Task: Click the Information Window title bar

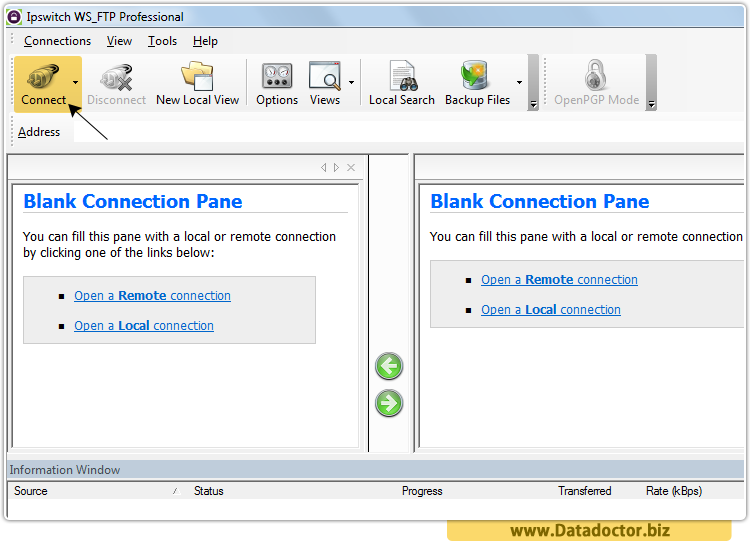Action: click(376, 470)
